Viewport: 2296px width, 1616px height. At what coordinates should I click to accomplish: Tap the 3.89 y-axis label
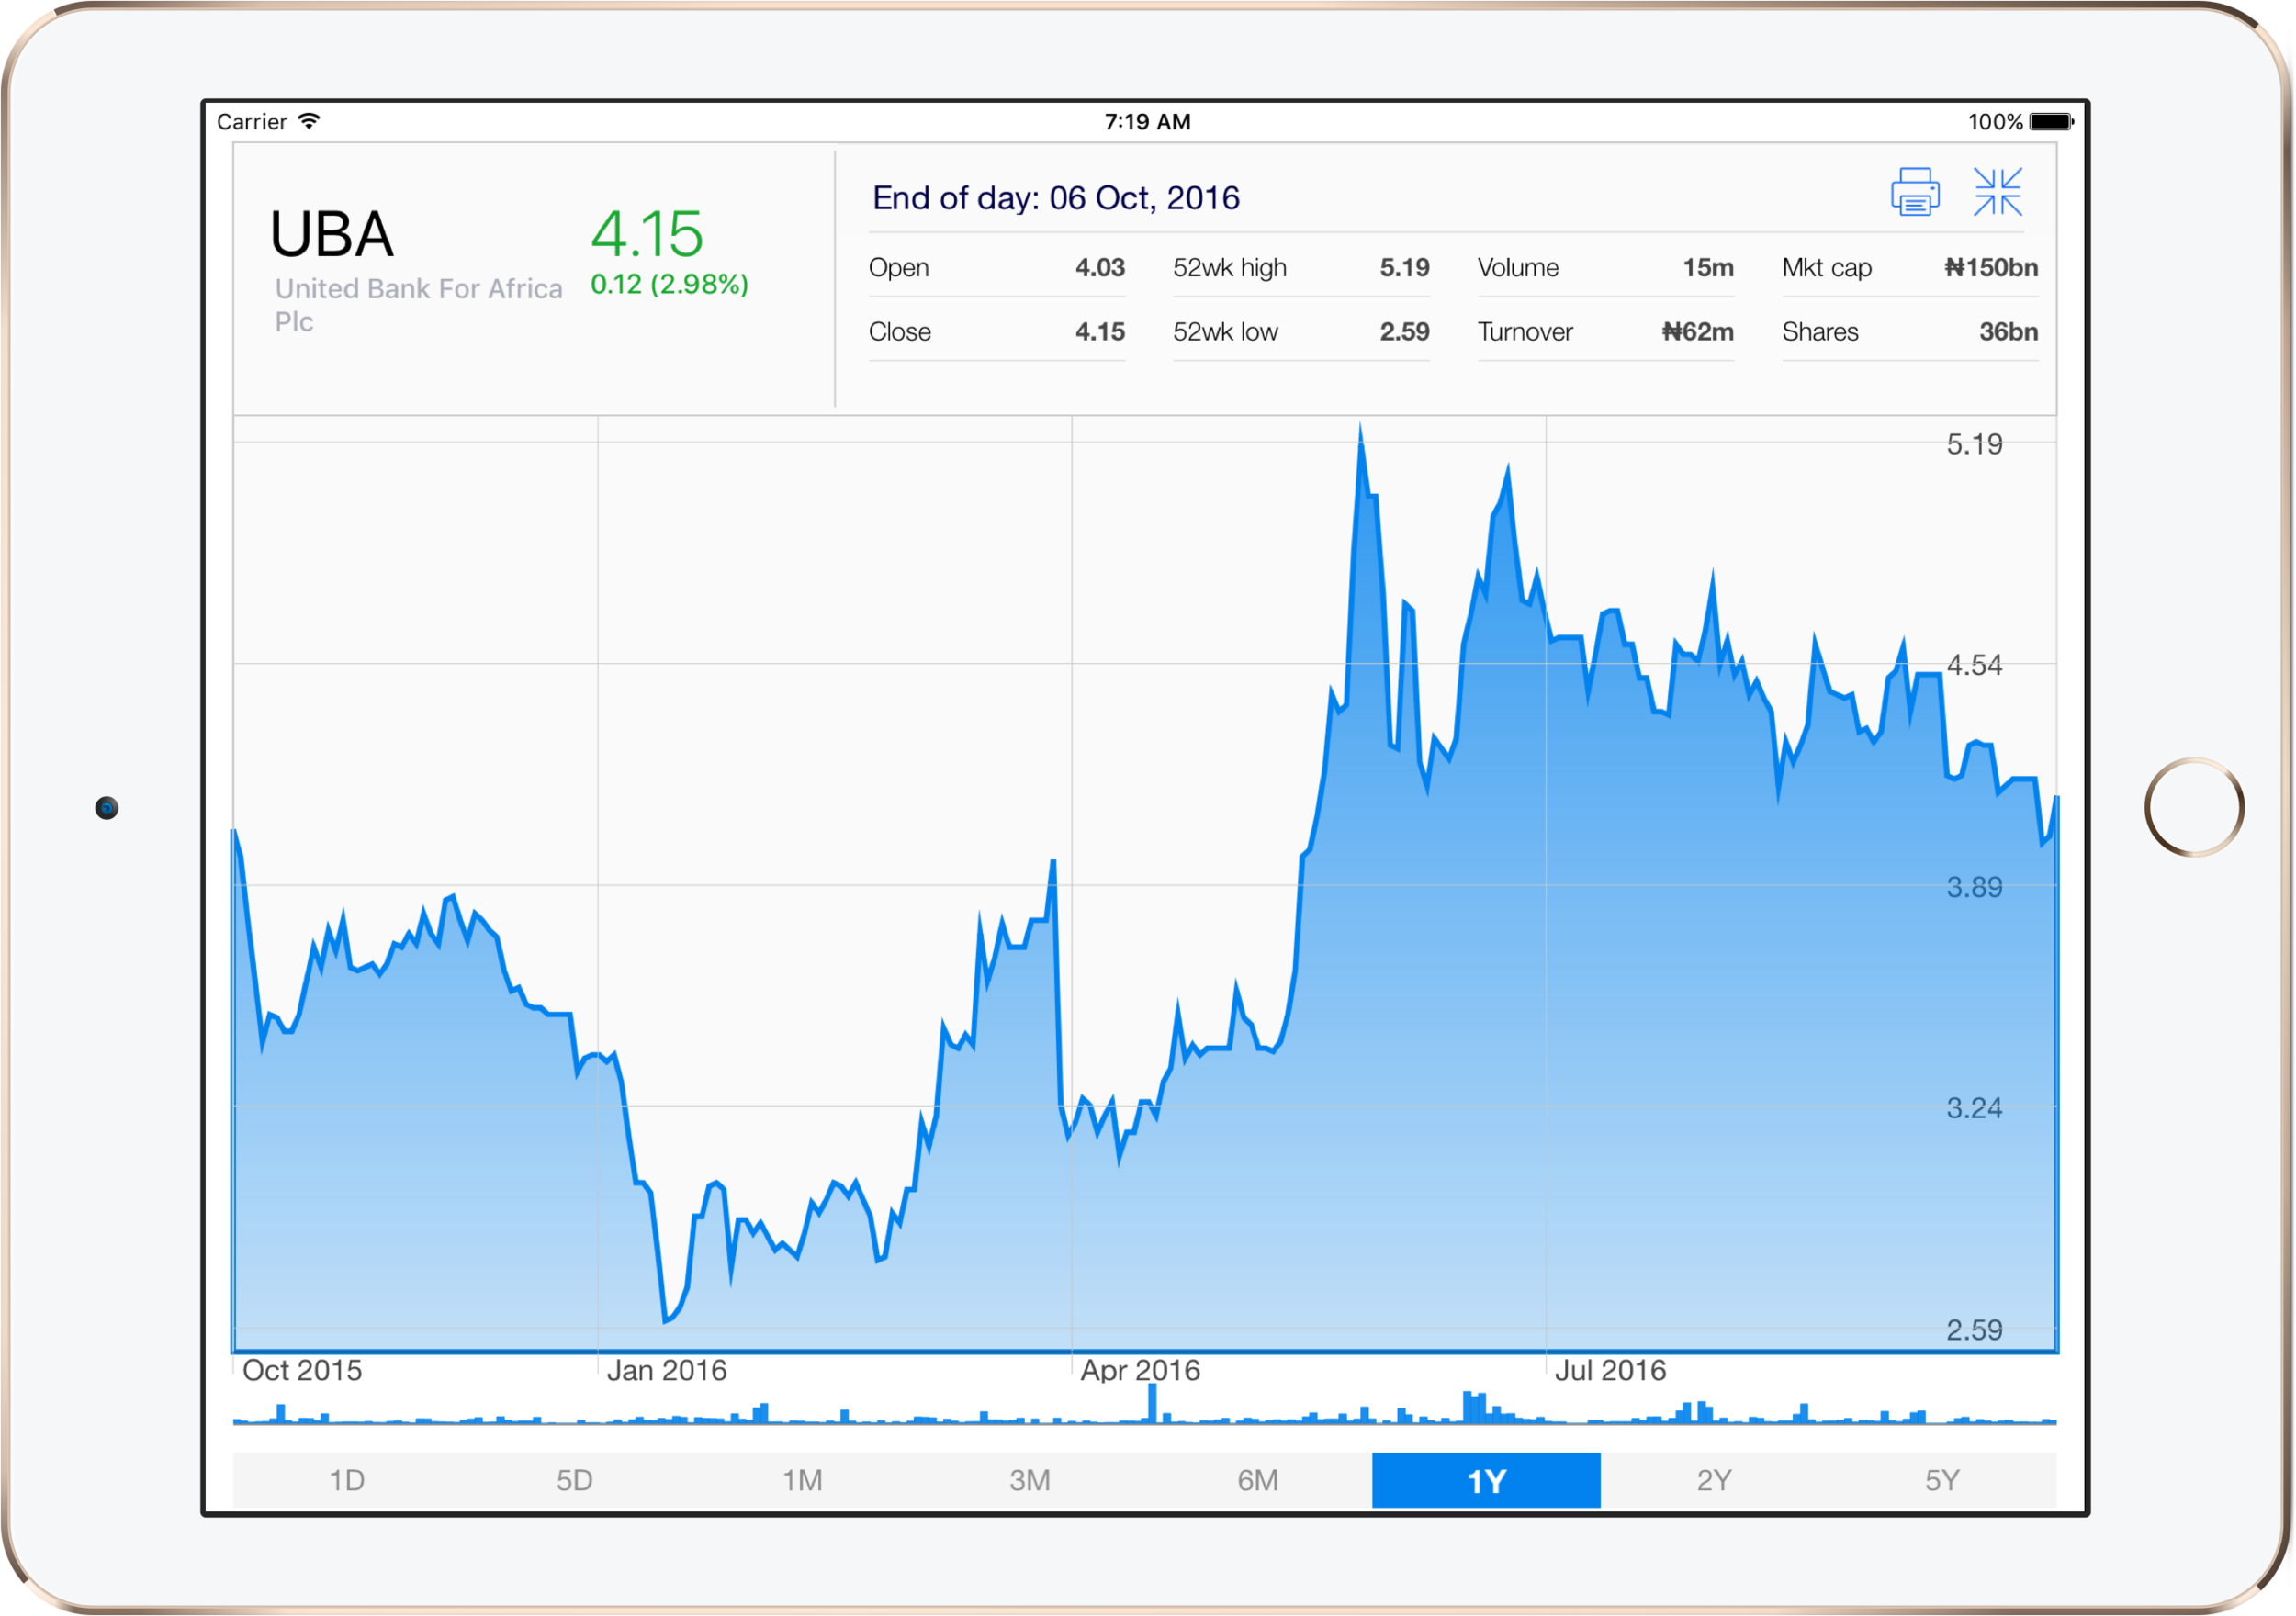coord(1974,888)
